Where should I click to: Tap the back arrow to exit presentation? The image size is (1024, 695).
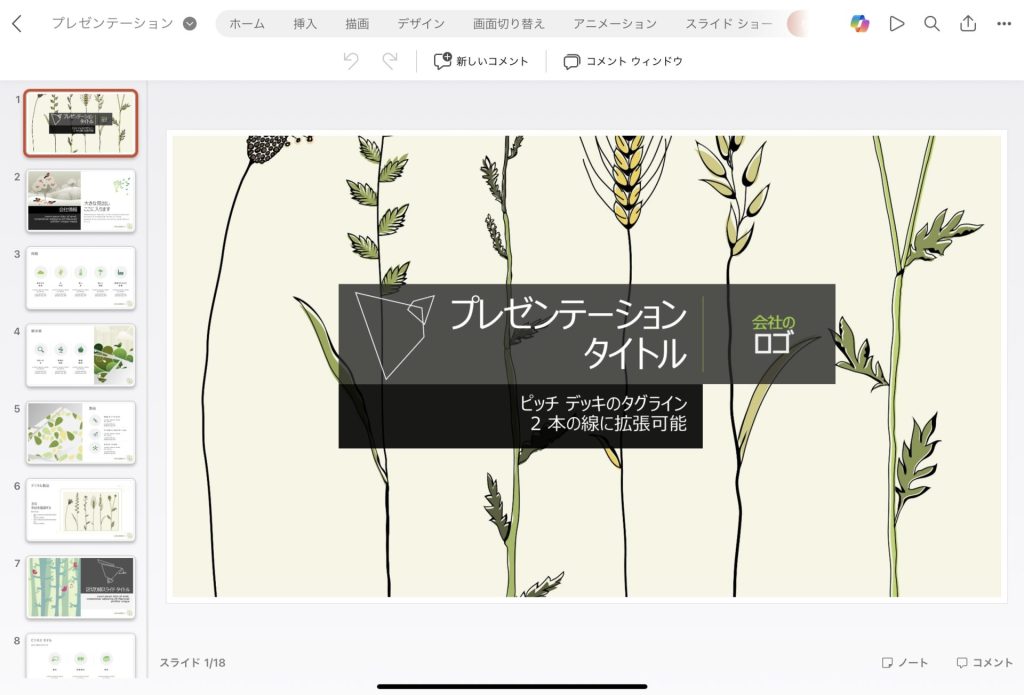click(x=17, y=24)
